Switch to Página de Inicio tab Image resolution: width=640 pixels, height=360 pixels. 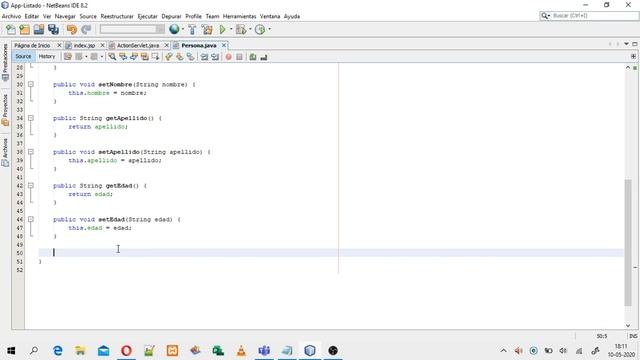coord(33,45)
